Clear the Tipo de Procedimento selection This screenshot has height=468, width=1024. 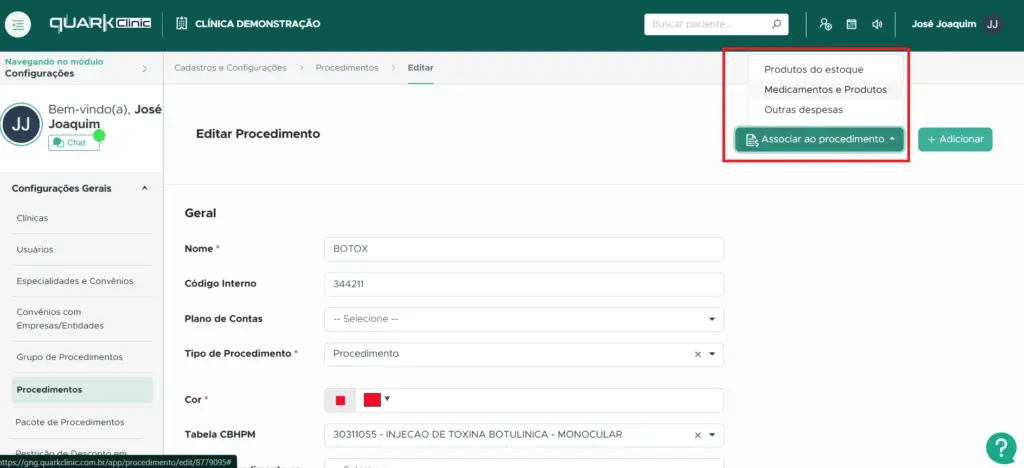click(697, 354)
